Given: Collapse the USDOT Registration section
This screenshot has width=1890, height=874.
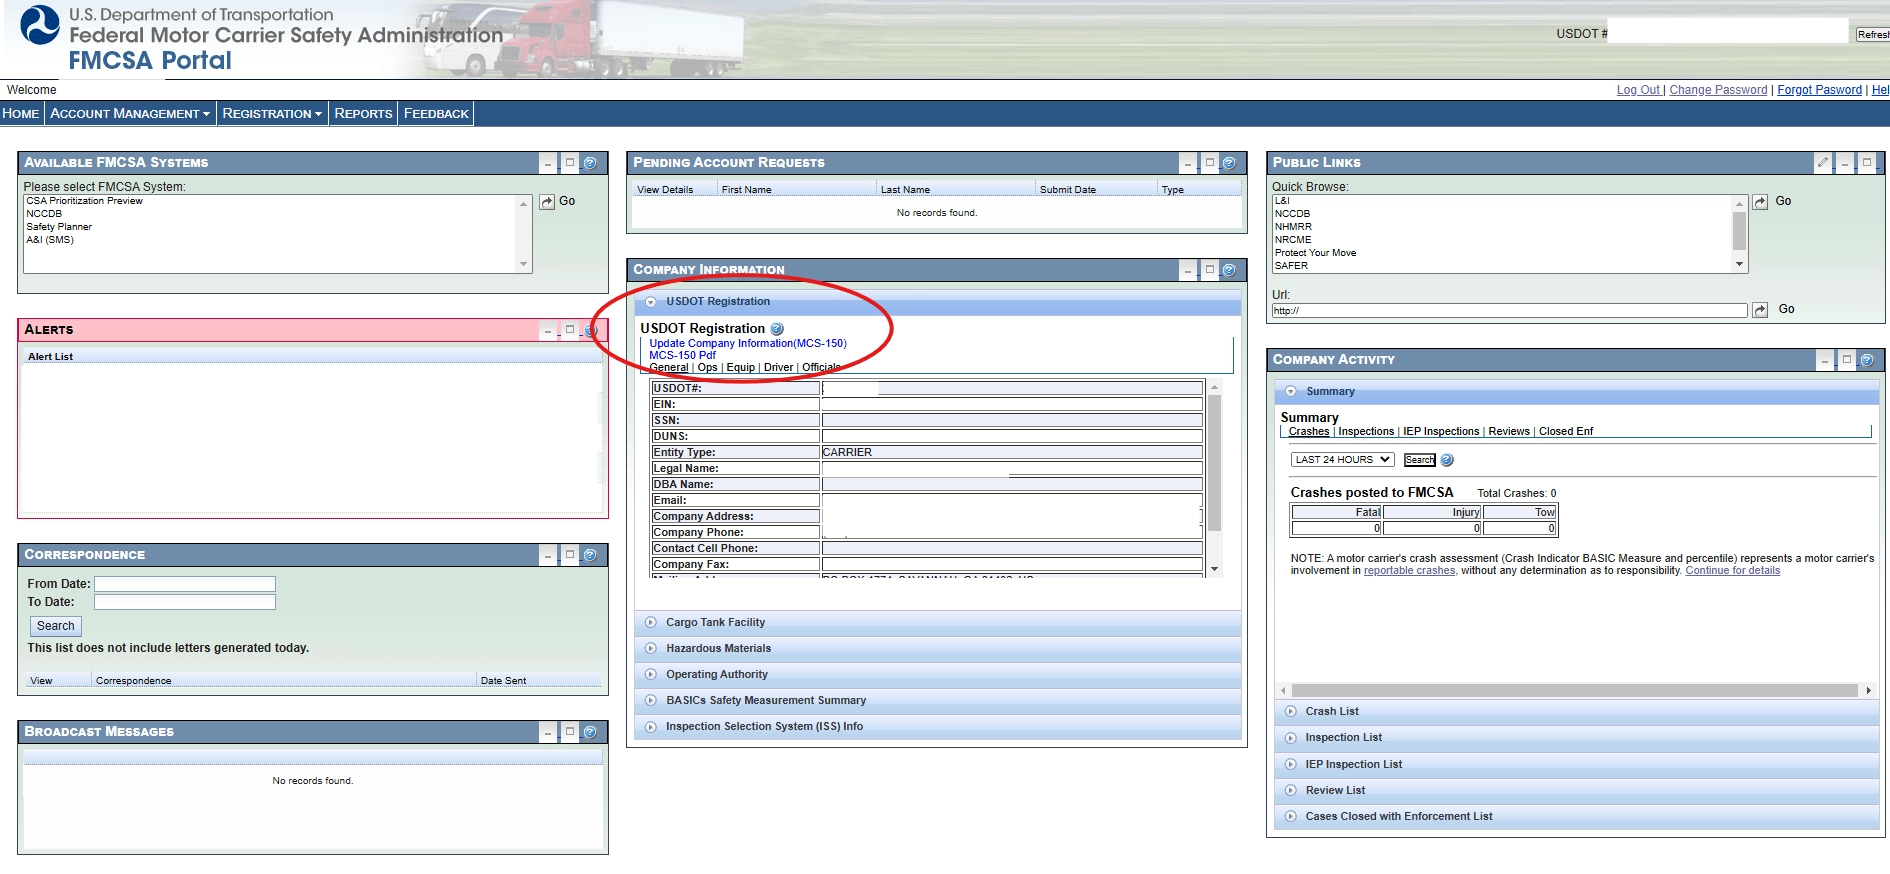Looking at the screenshot, I should [x=651, y=301].
